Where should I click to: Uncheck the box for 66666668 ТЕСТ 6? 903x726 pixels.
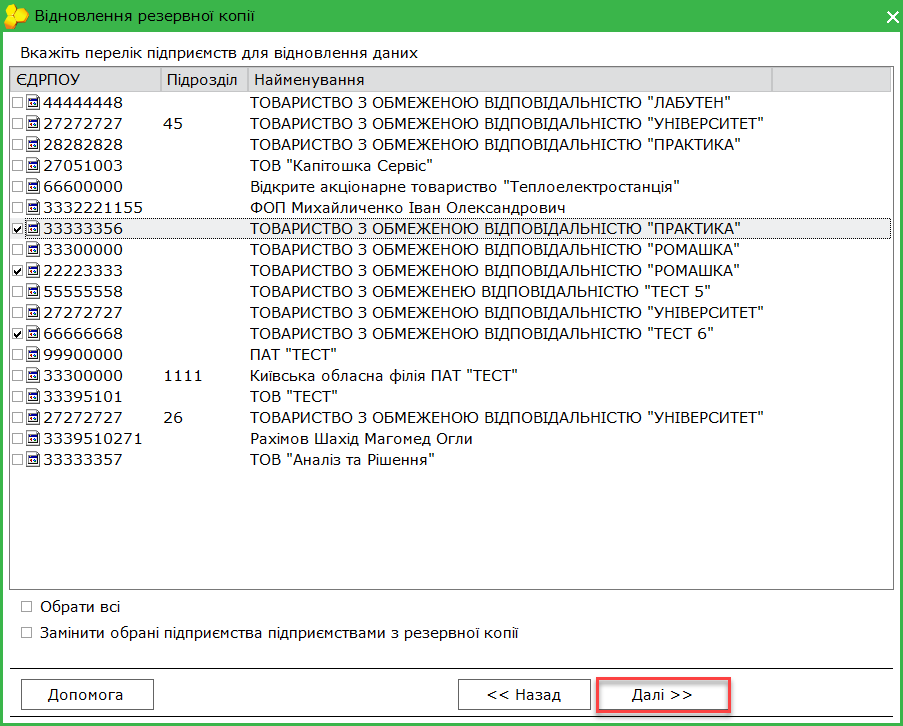(x=17, y=334)
